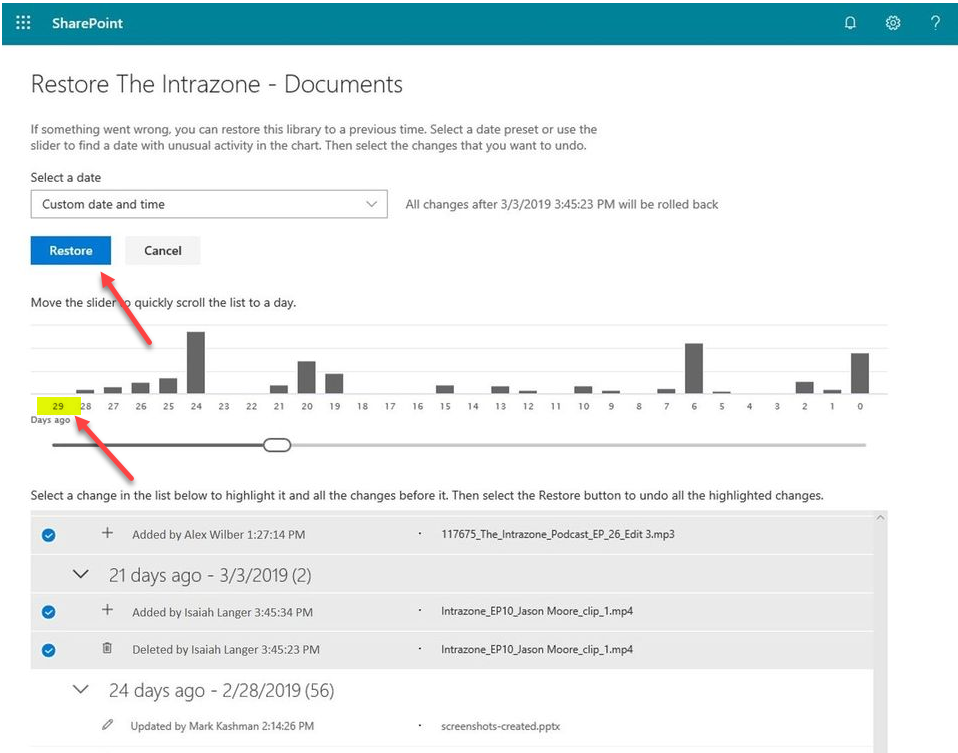This screenshot has width=958, height=753.
Task: Select the 117675_The_Intrazone_Podcast_EP_26_Edit 3.mp3 file name
Action: pyautogui.click(x=558, y=534)
